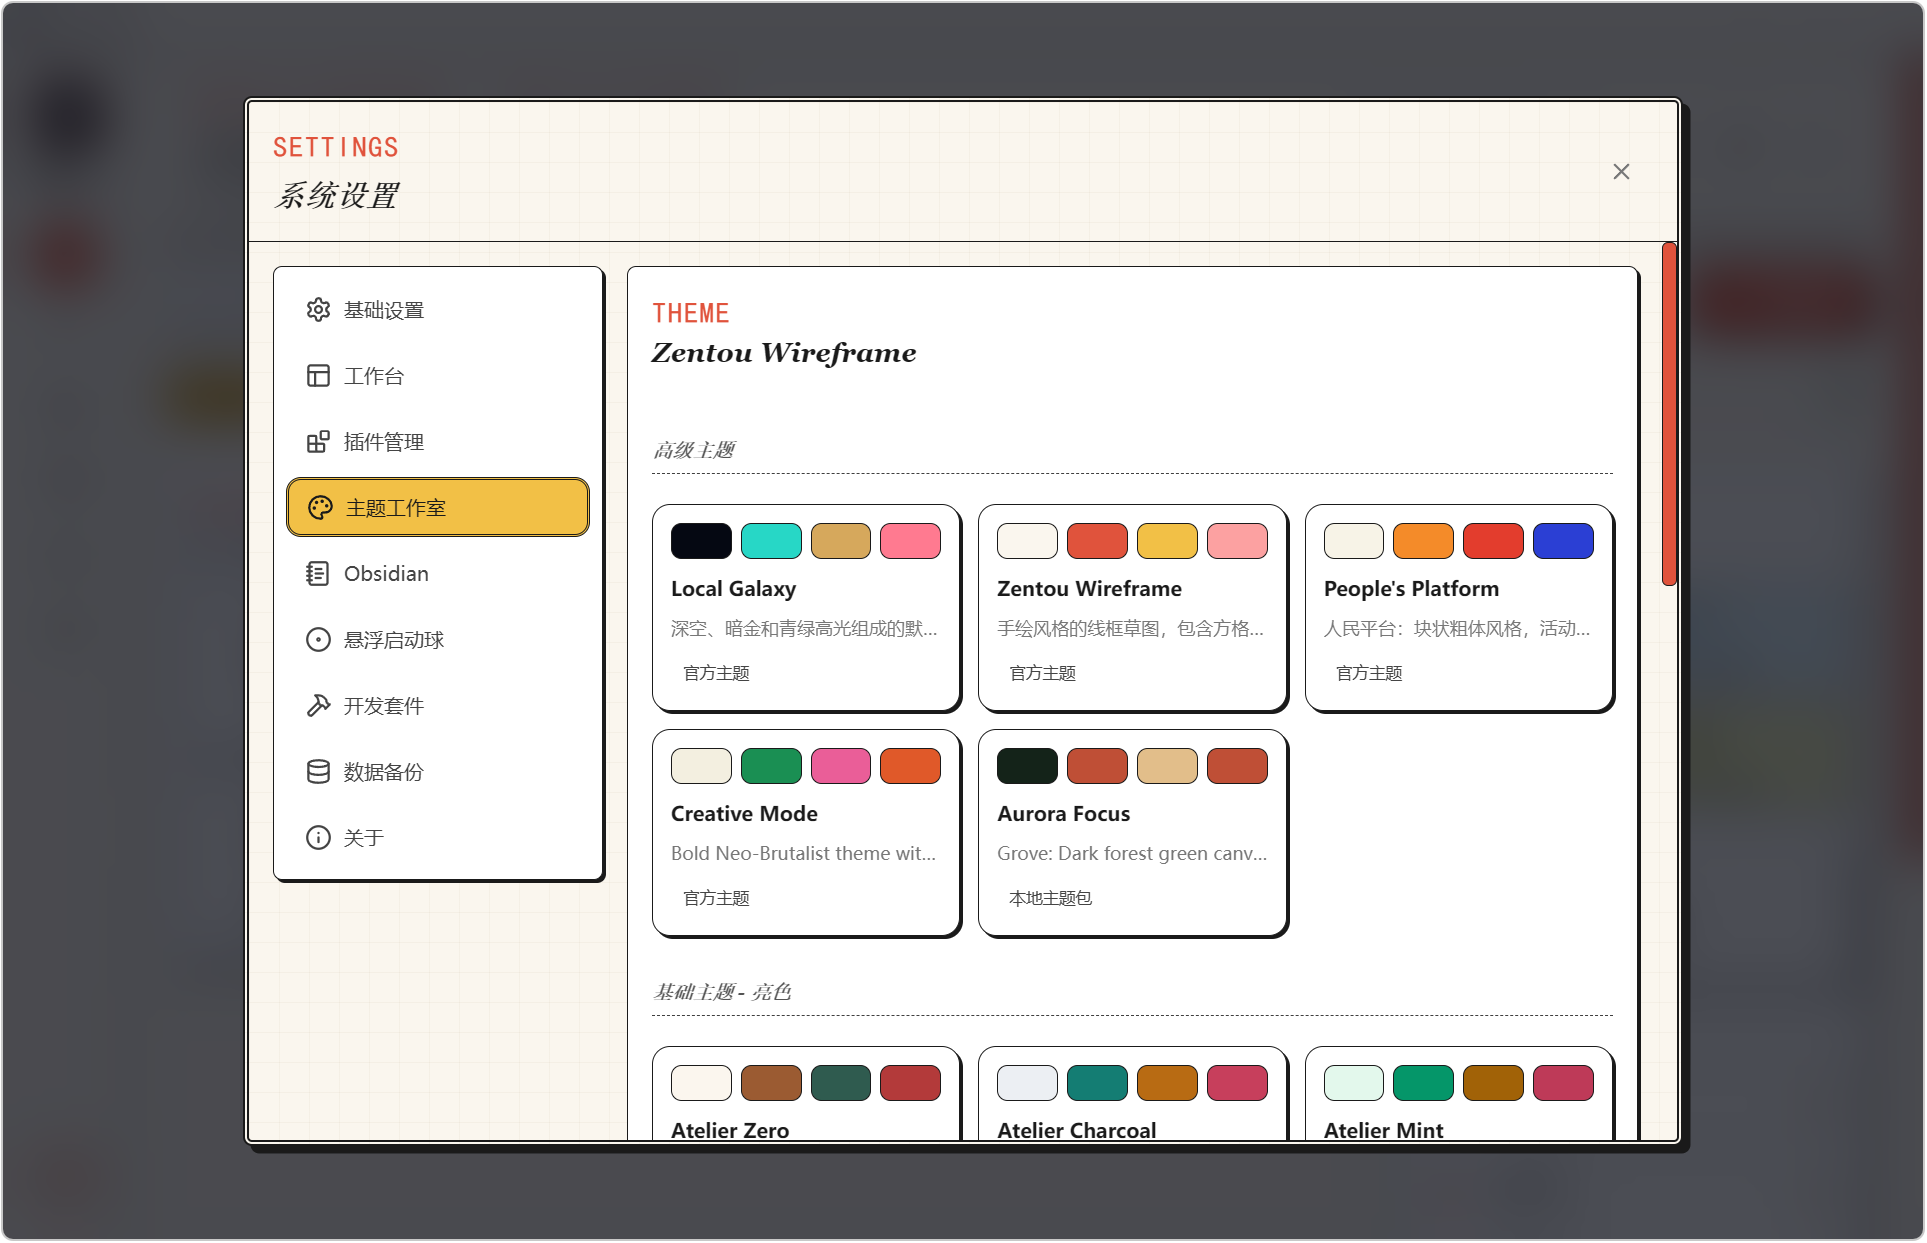The width and height of the screenshot is (1927, 1243).
Task: Click the plugin blocks icon beside 插件管理
Action: tap(318, 442)
